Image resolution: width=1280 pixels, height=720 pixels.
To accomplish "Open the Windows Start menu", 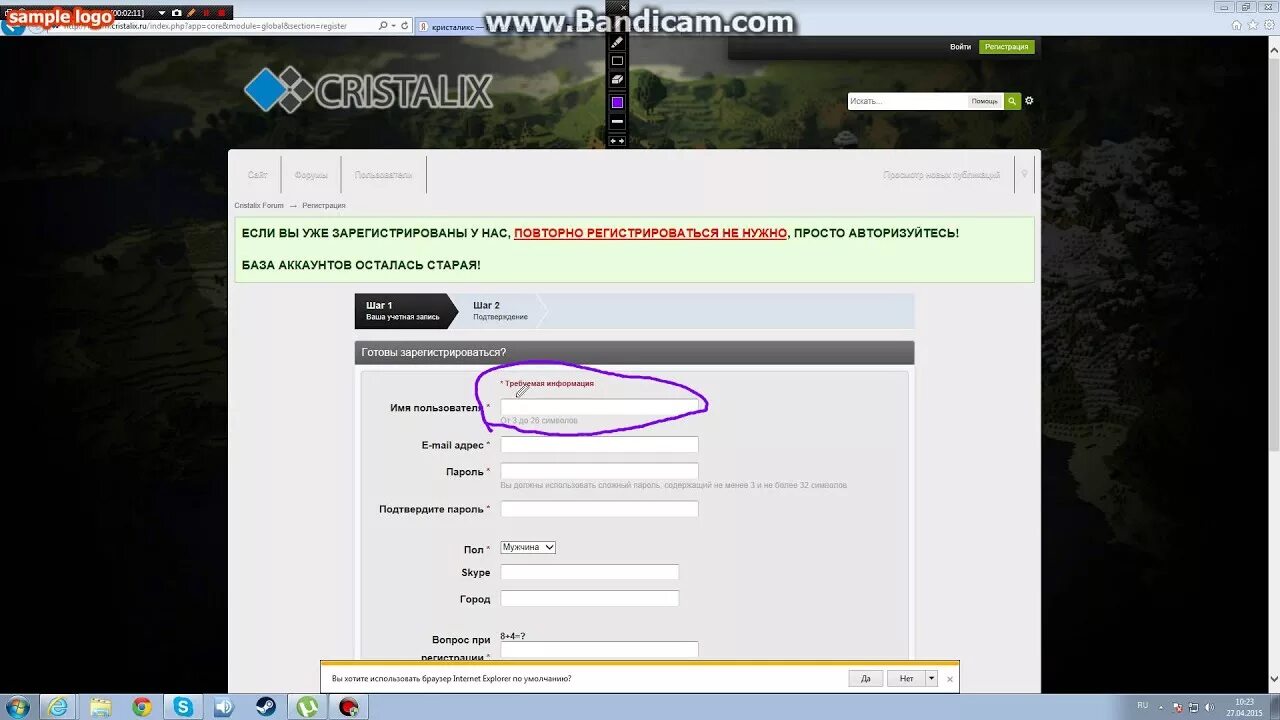I will tap(17, 707).
